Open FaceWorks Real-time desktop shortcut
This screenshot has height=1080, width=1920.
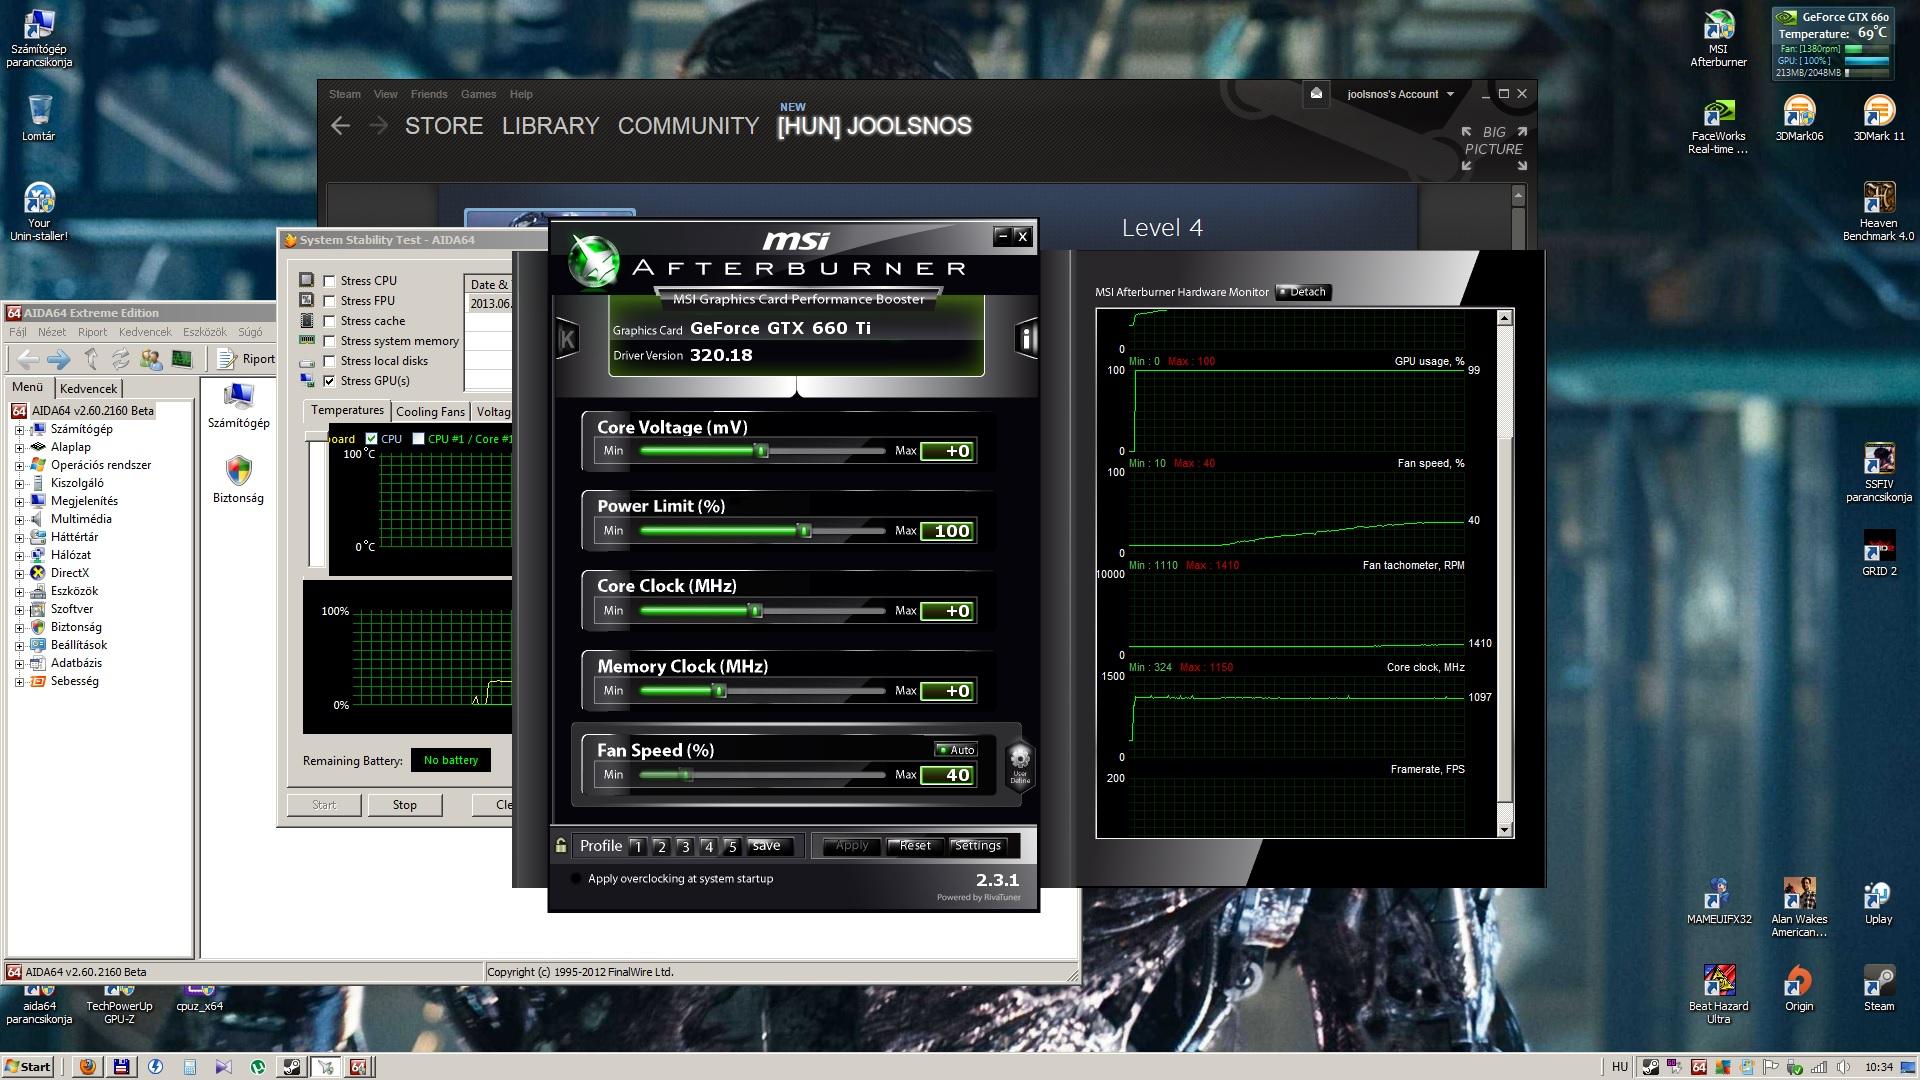click(1718, 126)
